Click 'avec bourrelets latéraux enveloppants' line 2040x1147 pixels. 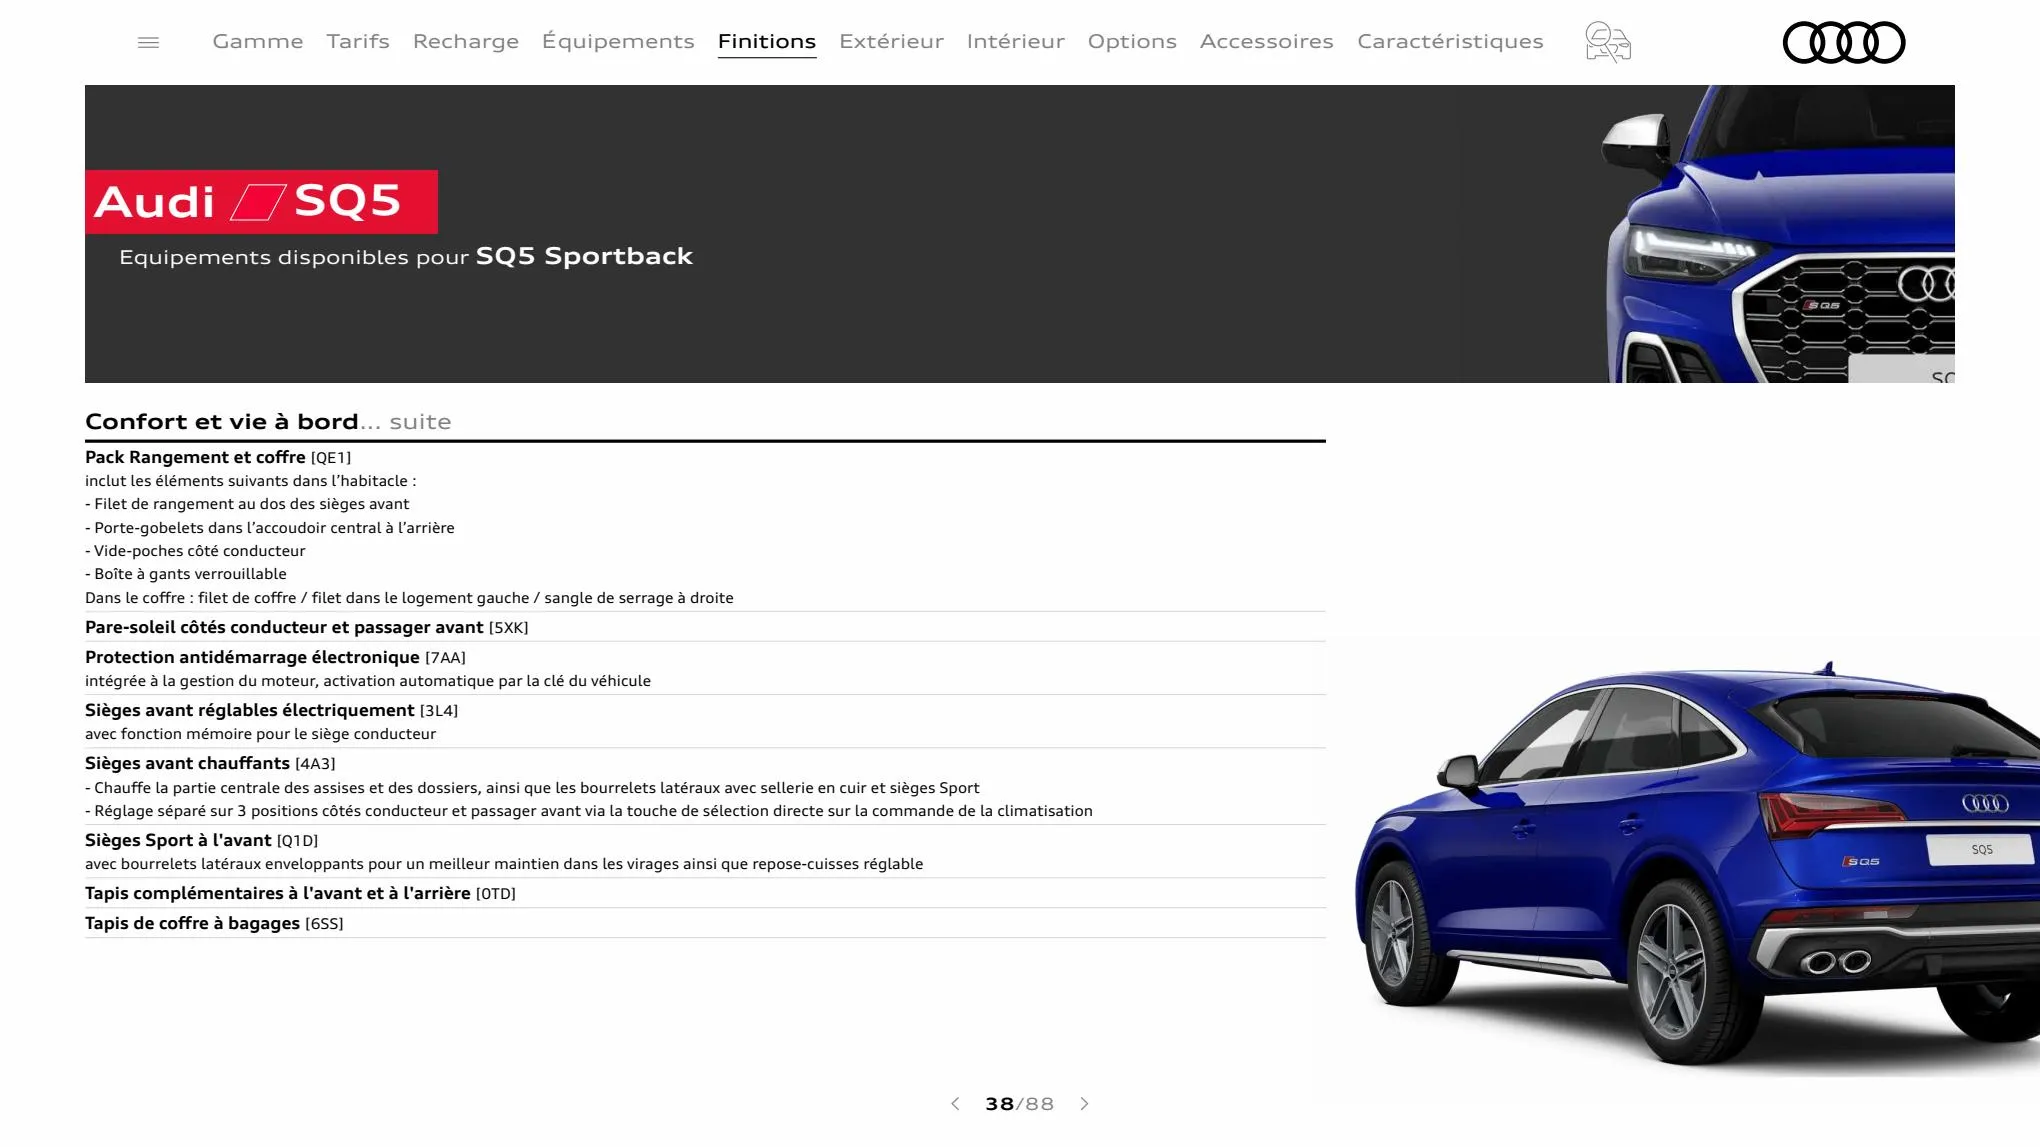[x=504, y=864]
